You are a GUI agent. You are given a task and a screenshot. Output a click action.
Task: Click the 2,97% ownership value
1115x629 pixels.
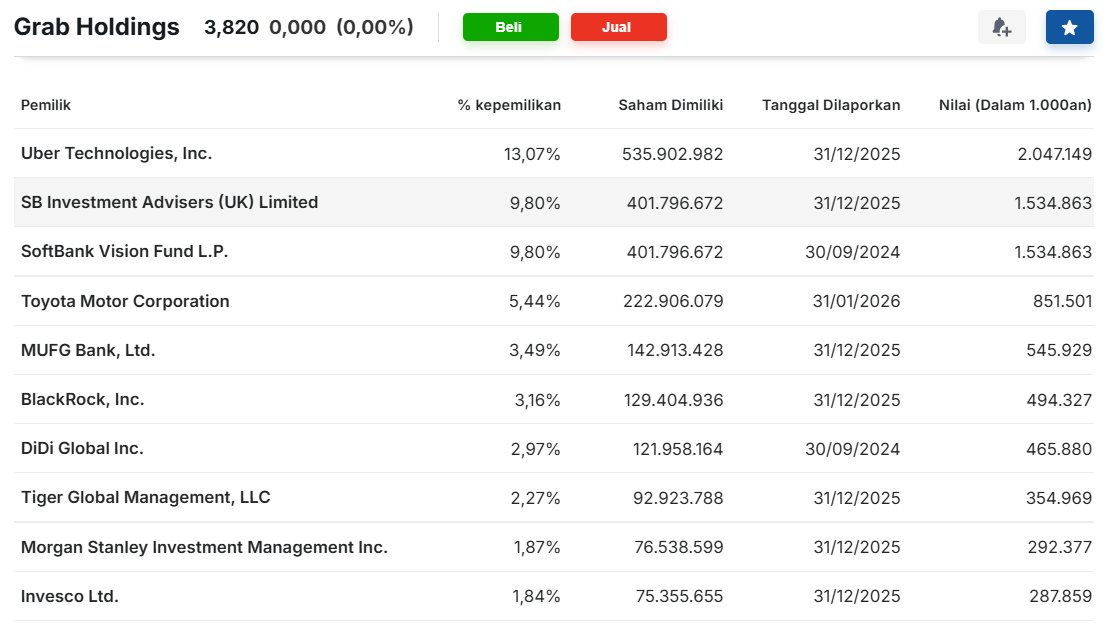tap(535, 449)
